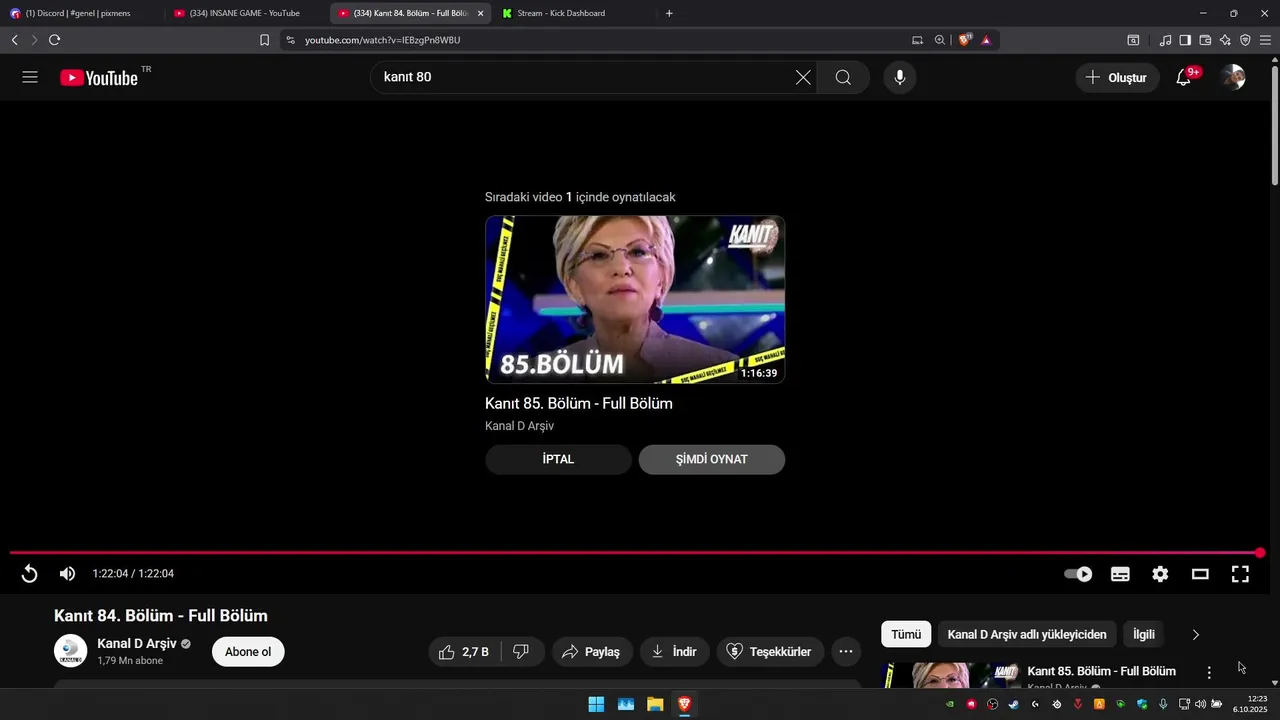
Task: Enter full screen mode
Action: pos(1240,574)
